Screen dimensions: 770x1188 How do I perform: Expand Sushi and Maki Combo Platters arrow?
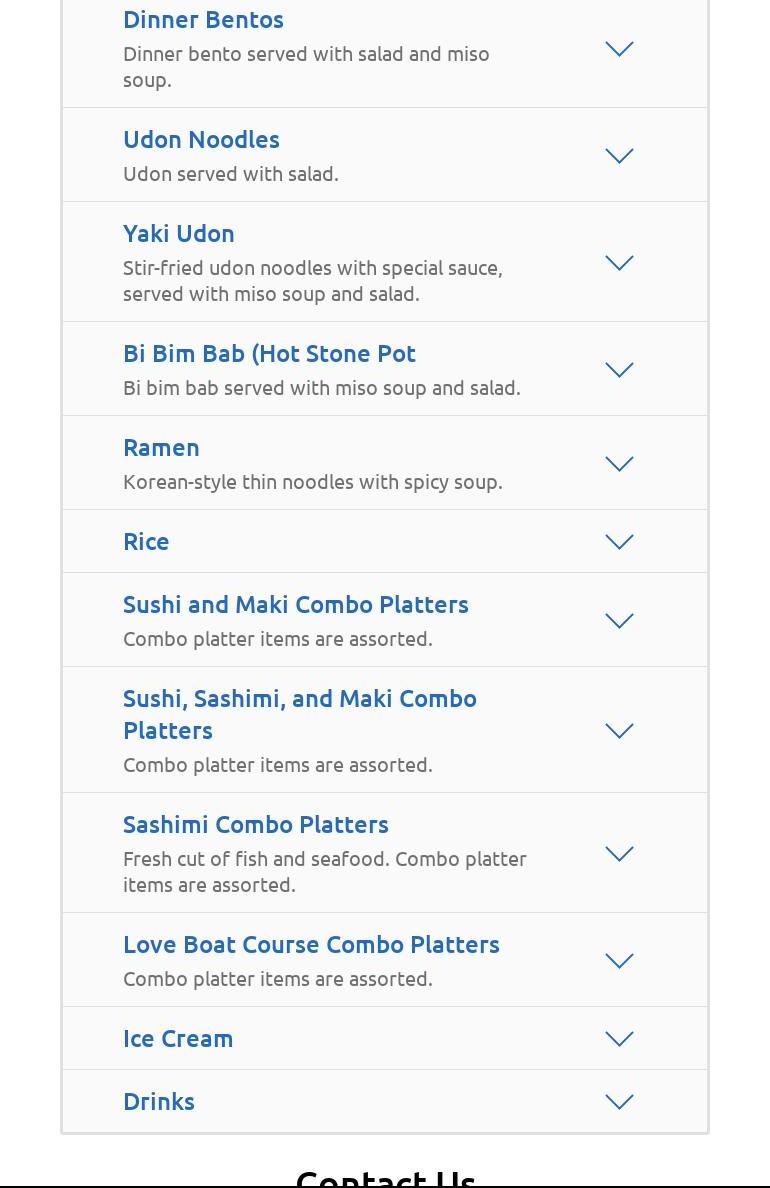pos(619,621)
